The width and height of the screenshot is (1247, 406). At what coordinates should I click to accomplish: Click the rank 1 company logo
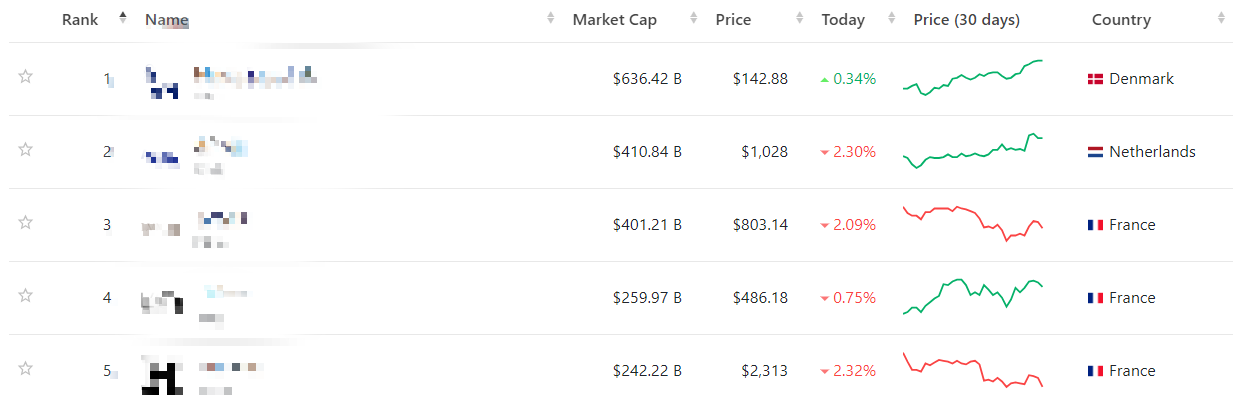click(161, 82)
